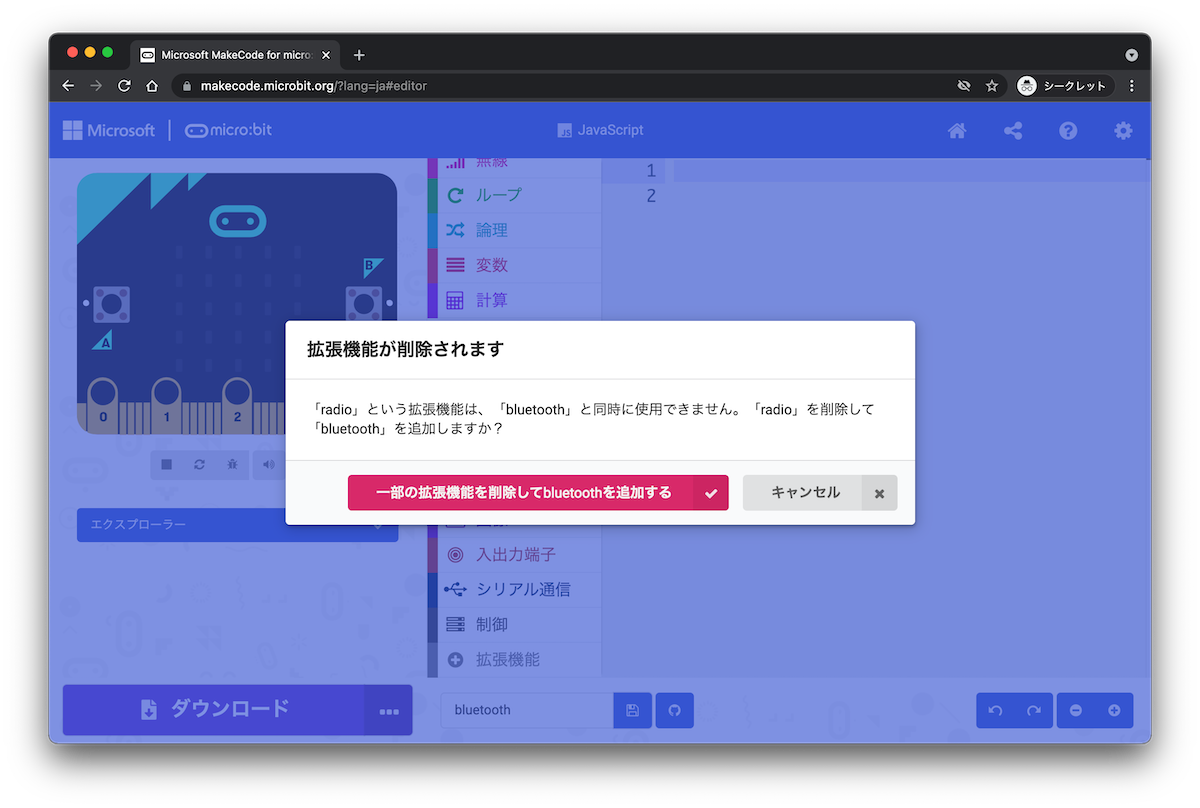Click the USB icon beside シリアル通信

point(455,589)
